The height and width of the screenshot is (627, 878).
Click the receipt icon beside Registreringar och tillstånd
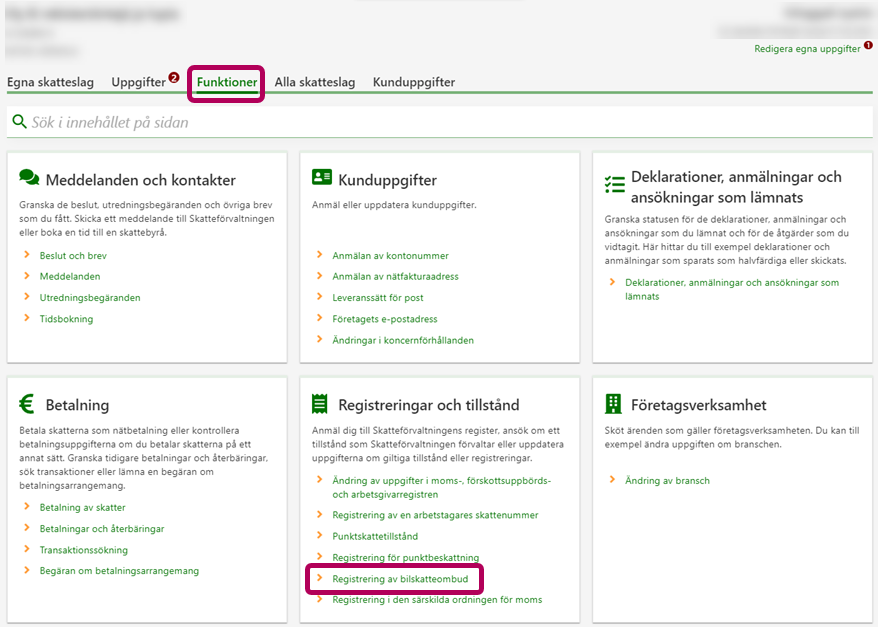pyautogui.click(x=320, y=404)
